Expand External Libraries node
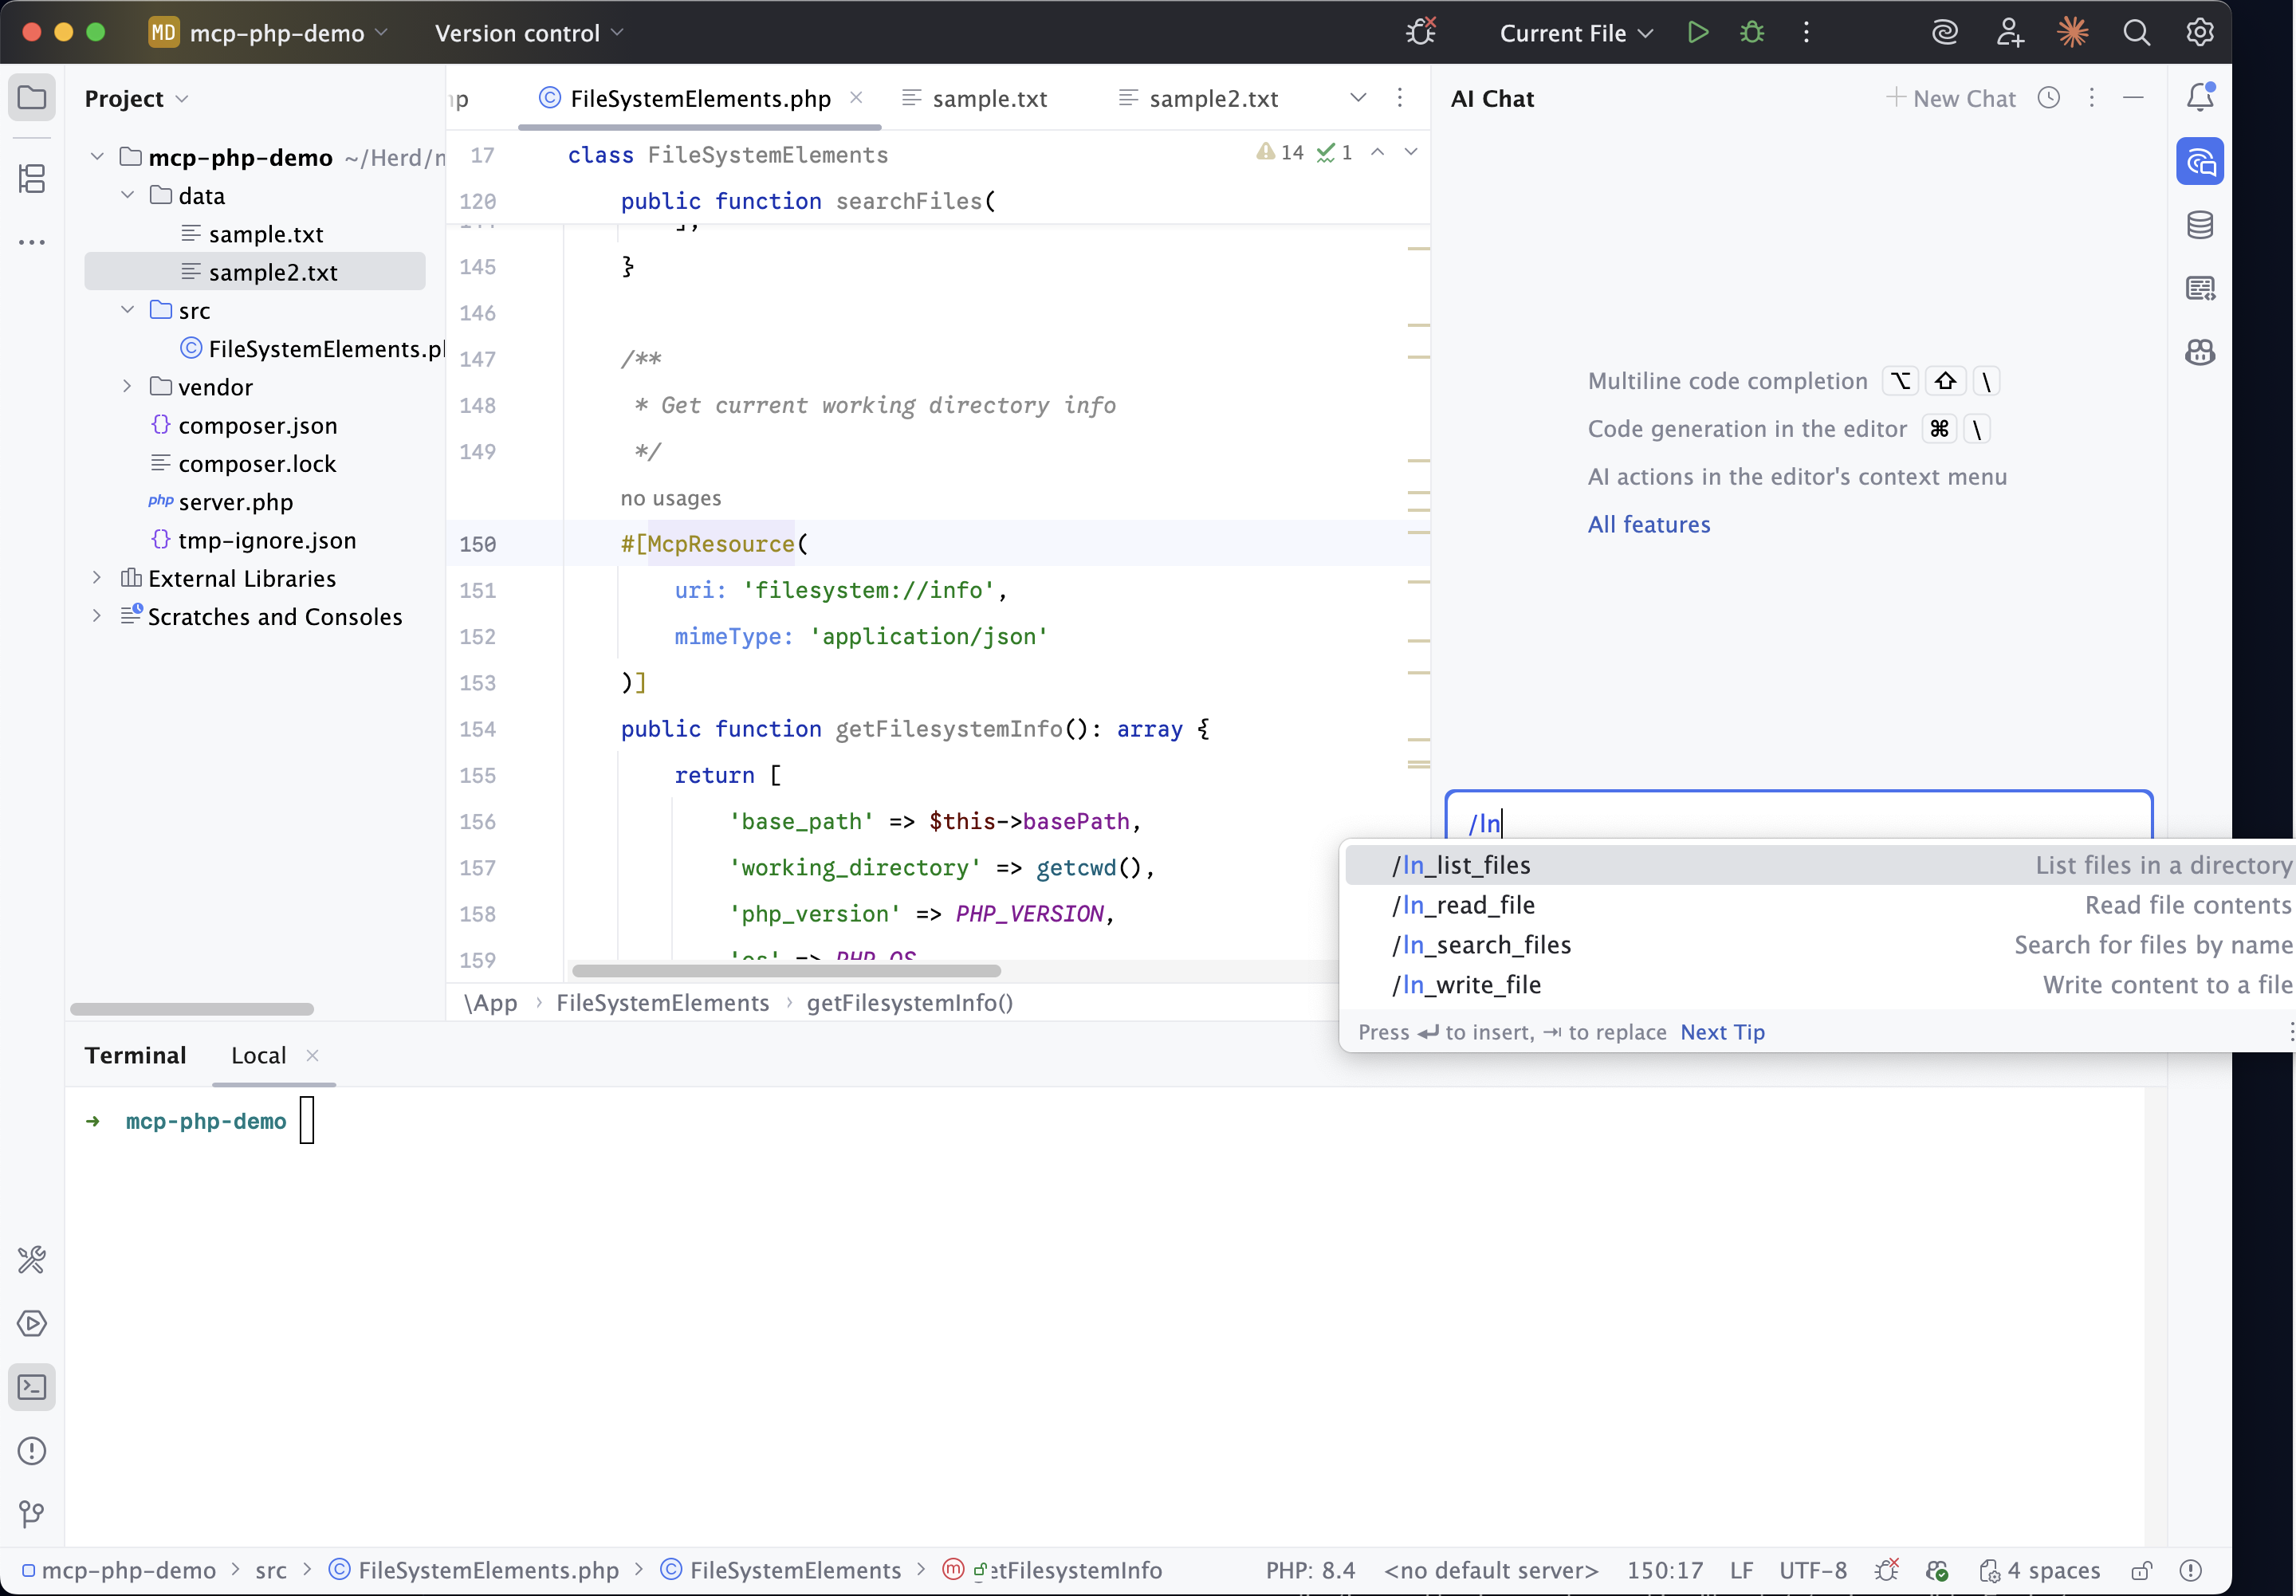2296x1596 pixels. coord(97,578)
